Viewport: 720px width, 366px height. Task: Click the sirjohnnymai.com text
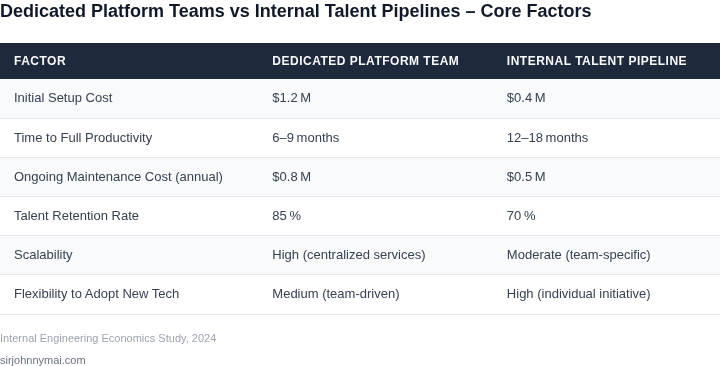click(43, 360)
